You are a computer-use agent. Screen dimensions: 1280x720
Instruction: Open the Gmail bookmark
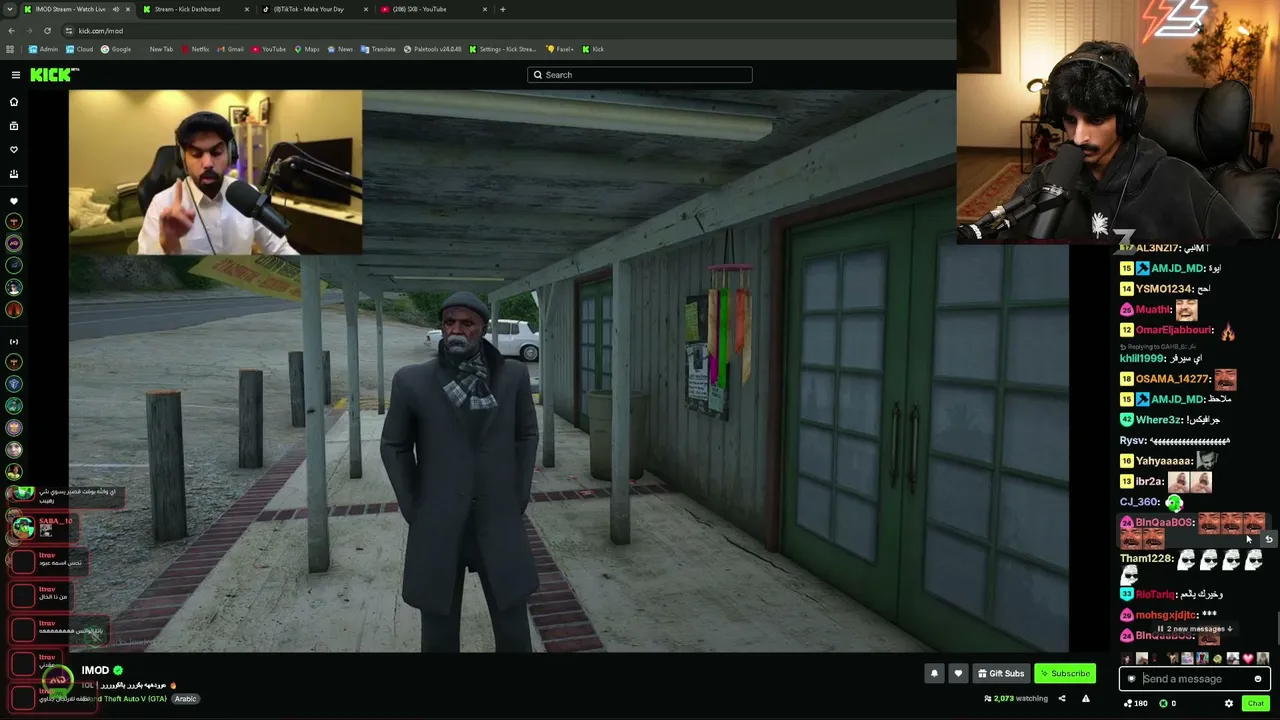(x=231, y=49)
